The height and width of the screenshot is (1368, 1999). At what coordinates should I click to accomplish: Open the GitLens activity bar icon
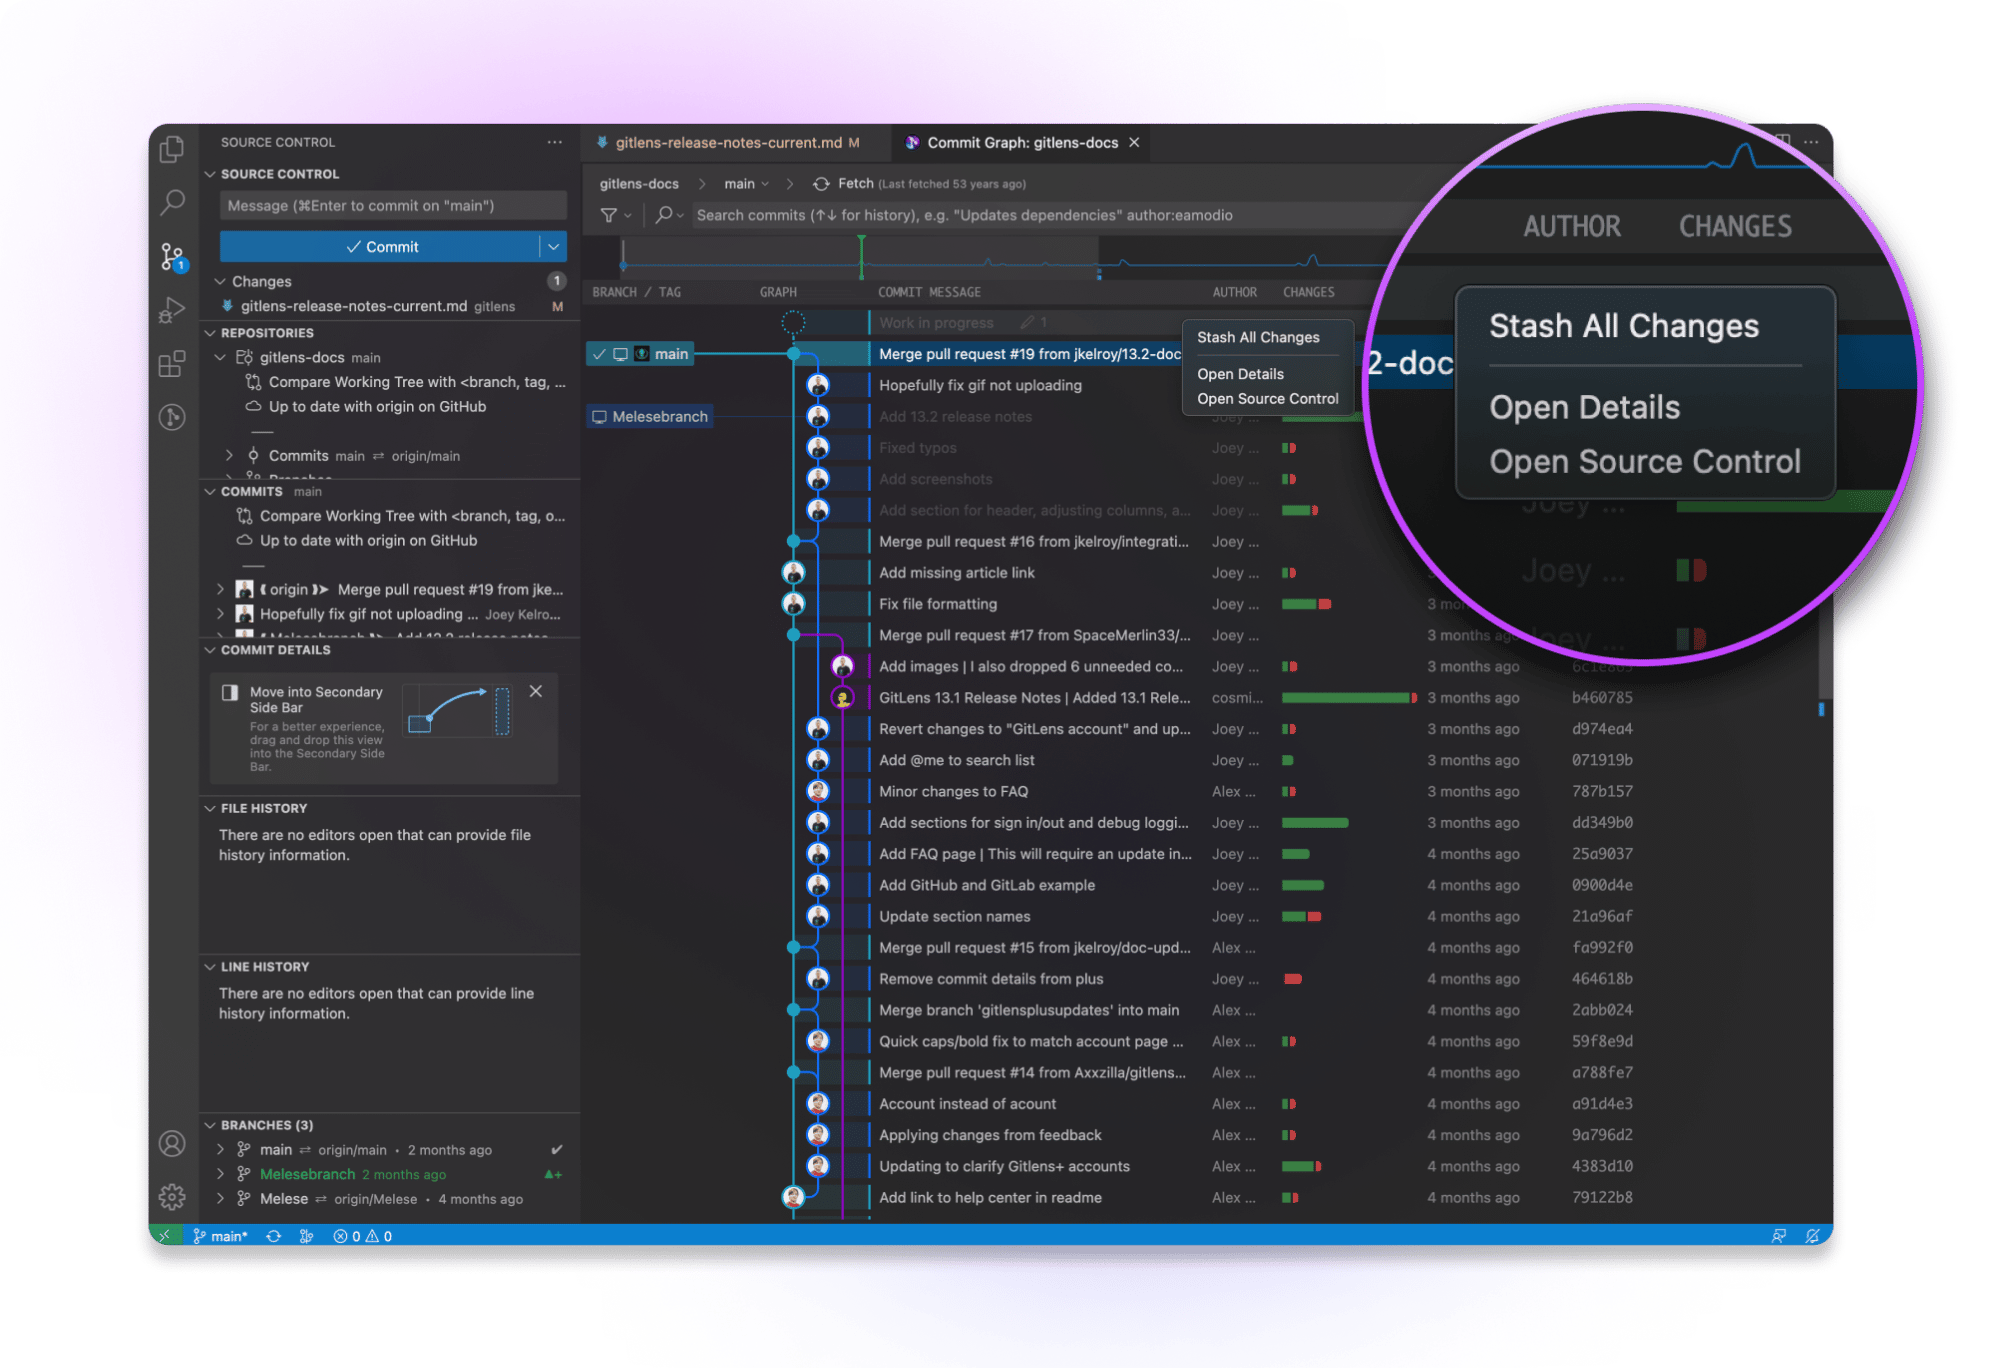[x=172, y=417]
